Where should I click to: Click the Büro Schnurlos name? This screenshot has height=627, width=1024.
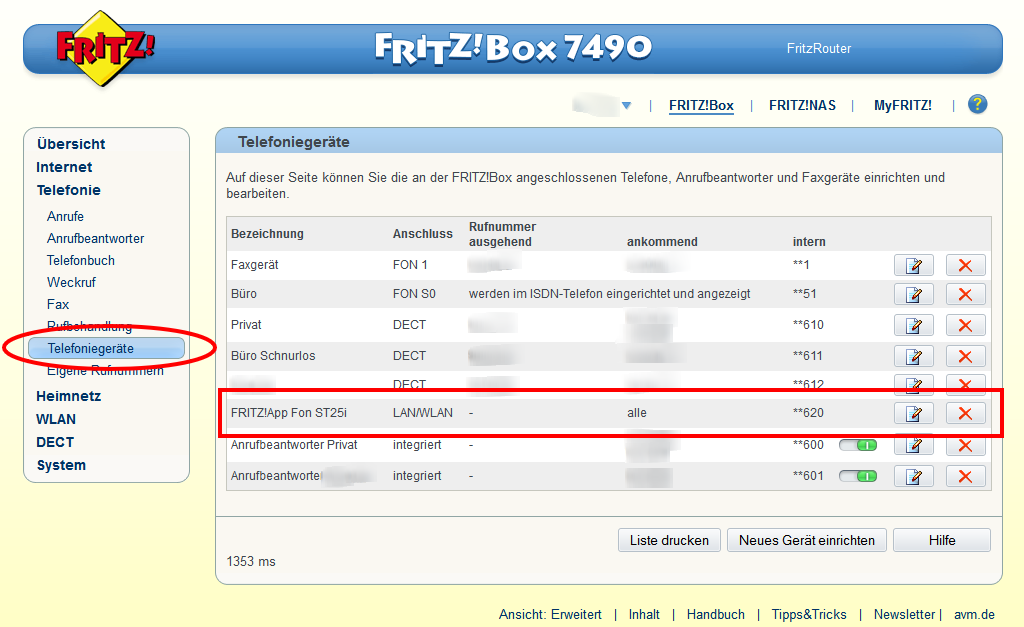click(273, 356)
